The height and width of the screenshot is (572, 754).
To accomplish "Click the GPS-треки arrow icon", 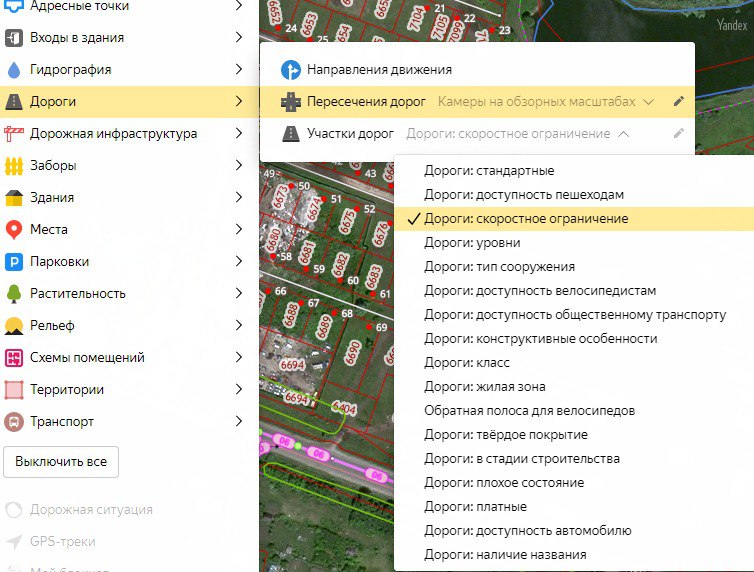I will coord(14,542).
